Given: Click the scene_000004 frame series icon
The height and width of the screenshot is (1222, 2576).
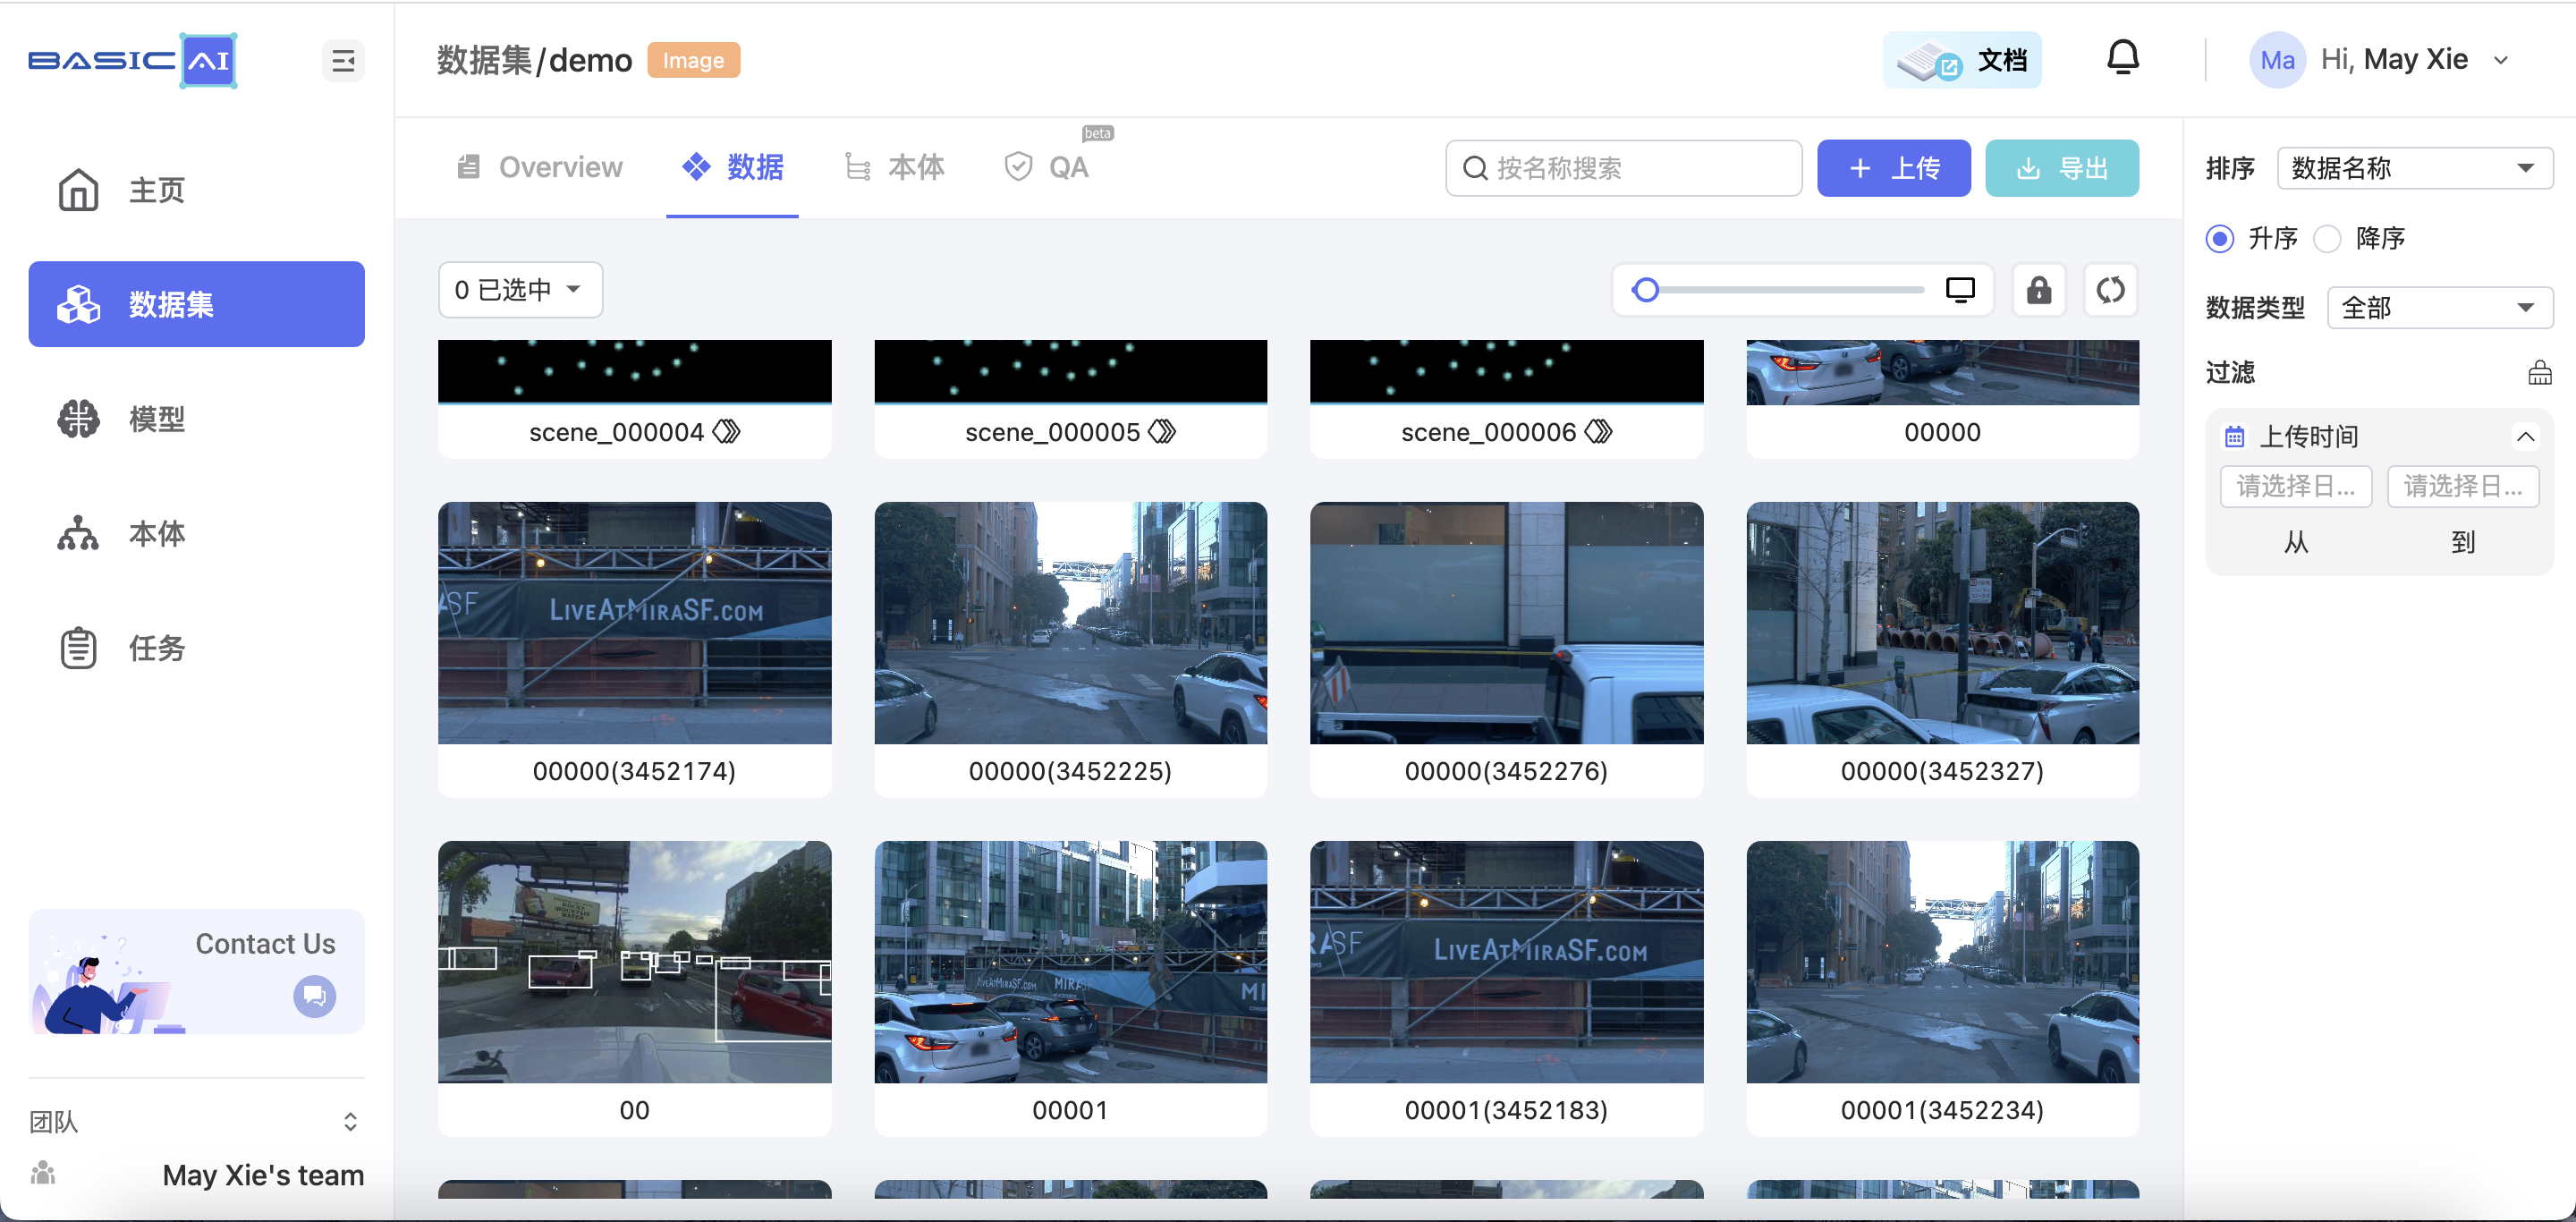Looking at the screenshot, I should tap(727, 432).
